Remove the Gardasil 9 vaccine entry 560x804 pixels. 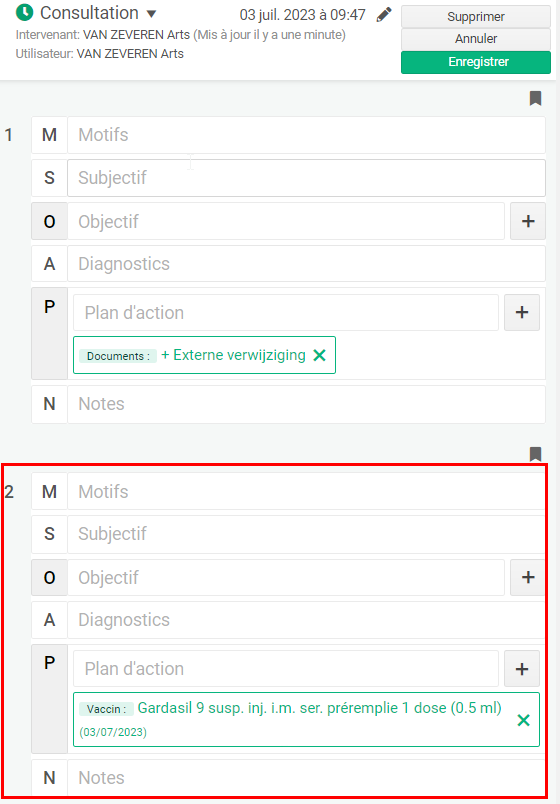click(524, 720)
